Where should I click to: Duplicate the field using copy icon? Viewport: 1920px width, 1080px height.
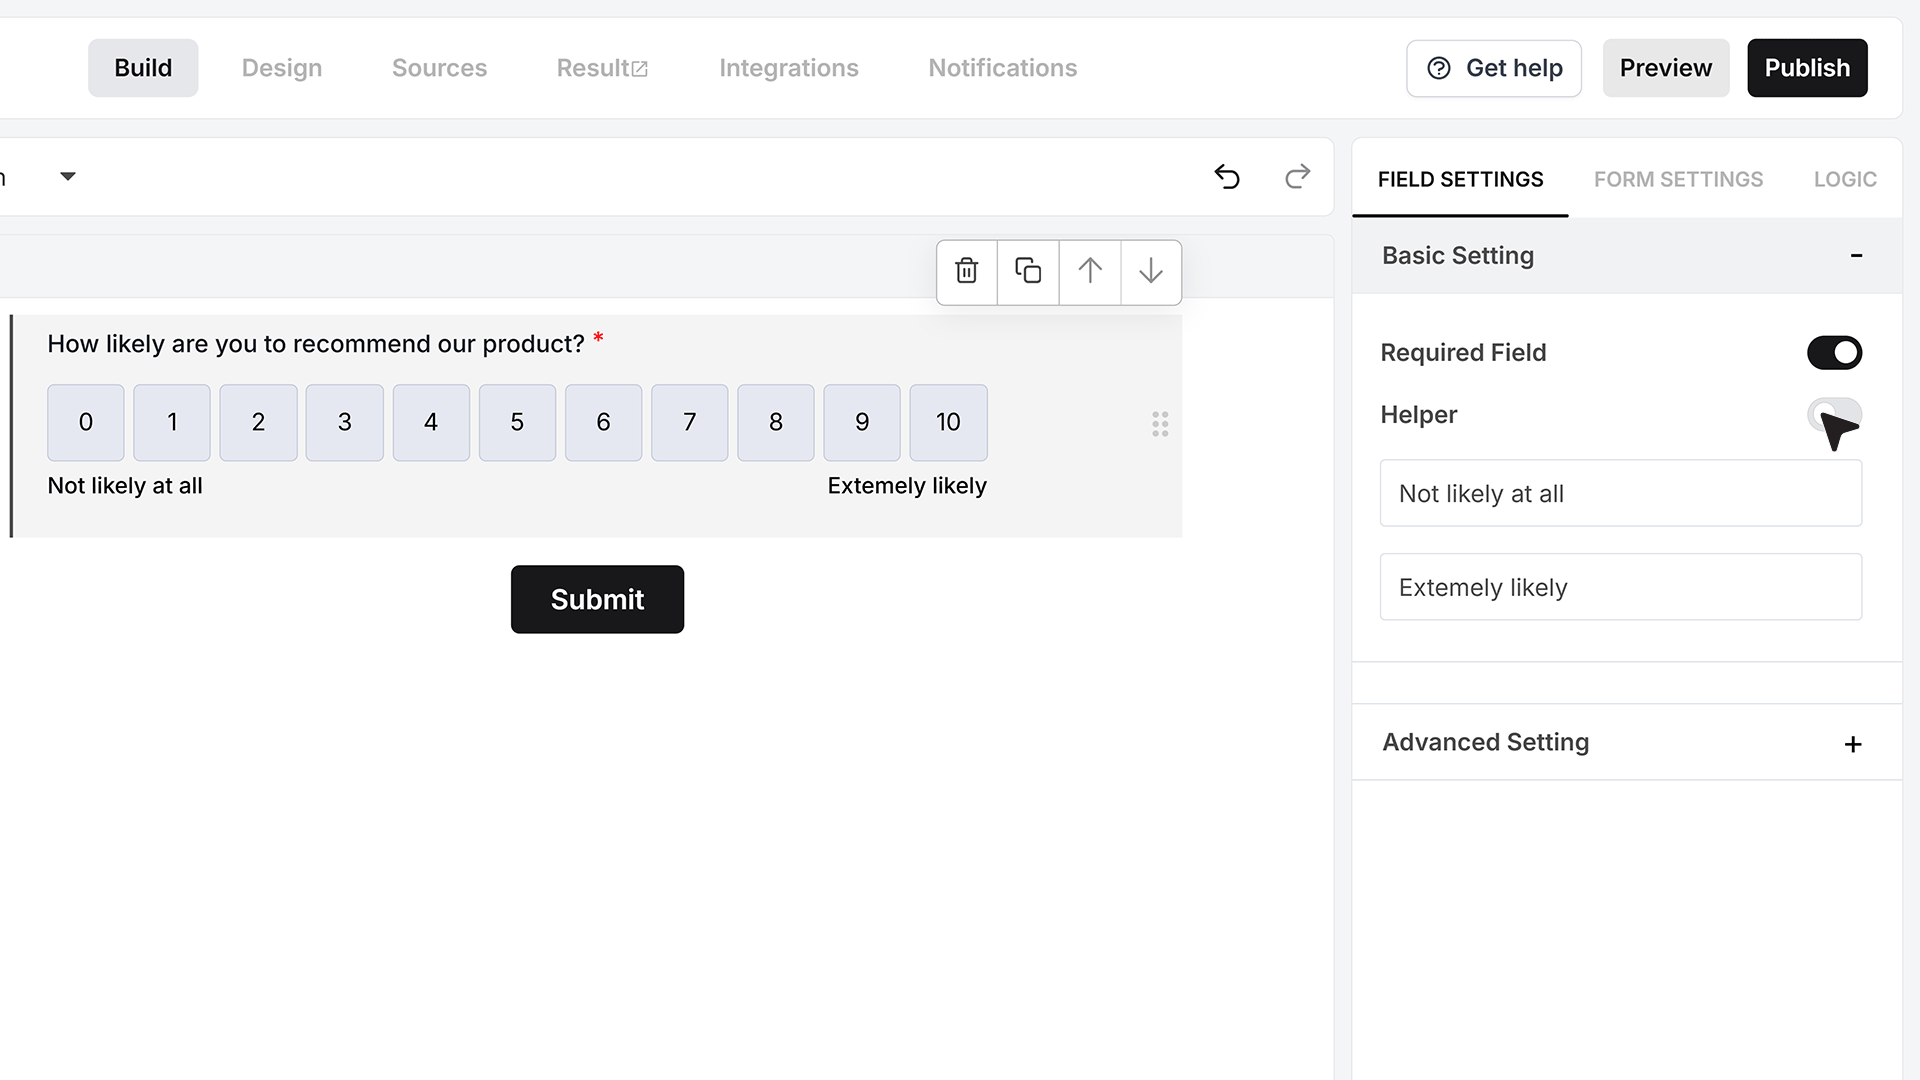[1028, 271]
